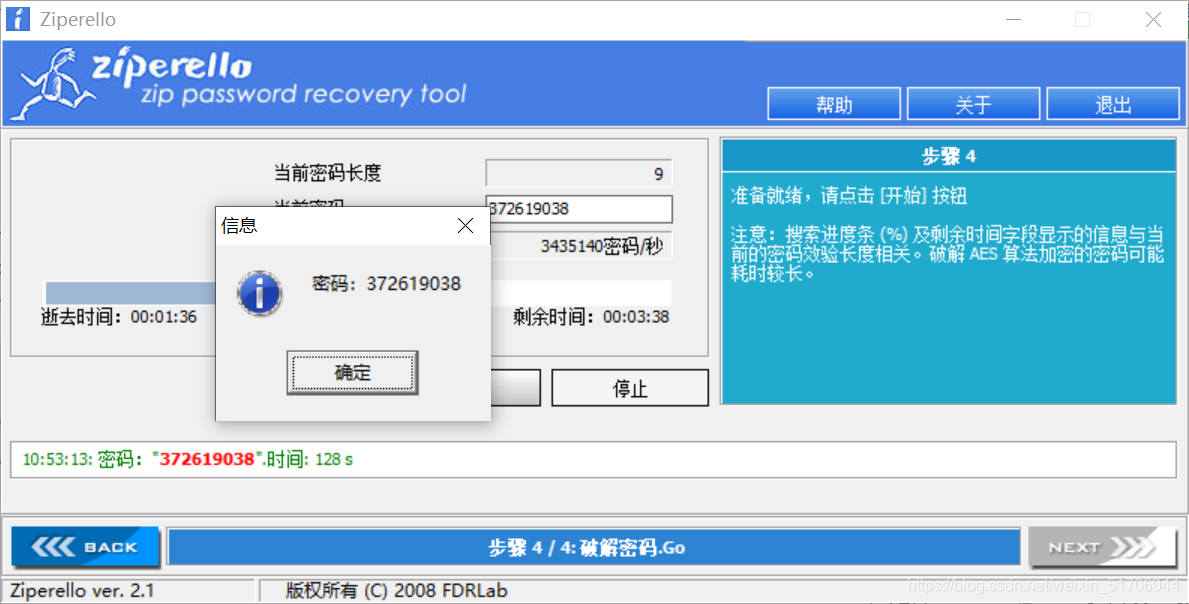Click the speed field showing 3435140密码/秒

[x=579, y=246]
